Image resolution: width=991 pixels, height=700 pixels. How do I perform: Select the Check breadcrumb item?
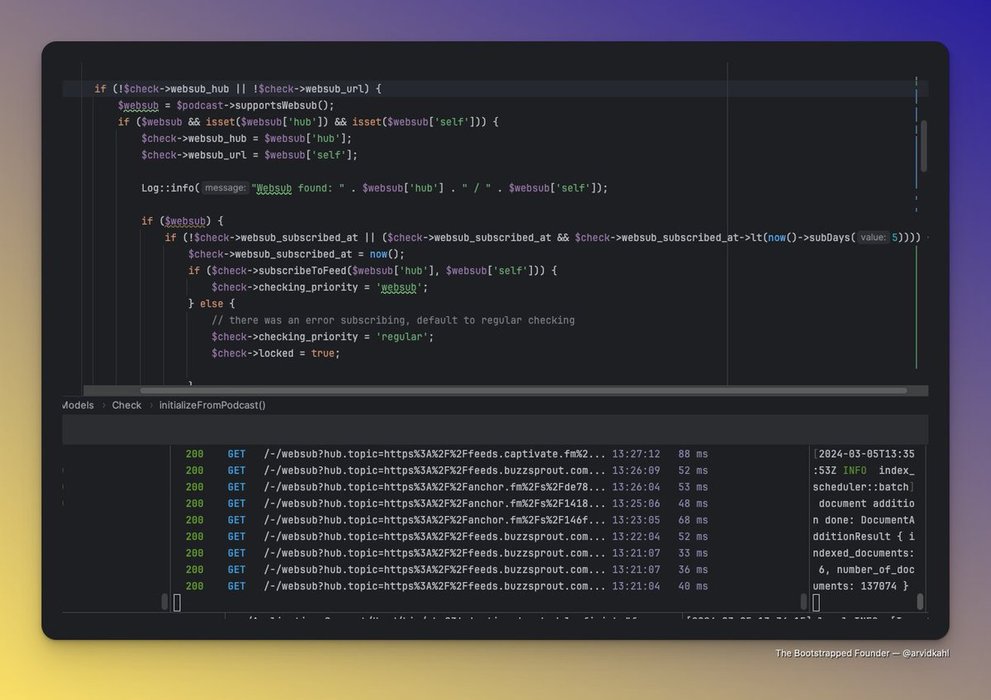point(126,405)
